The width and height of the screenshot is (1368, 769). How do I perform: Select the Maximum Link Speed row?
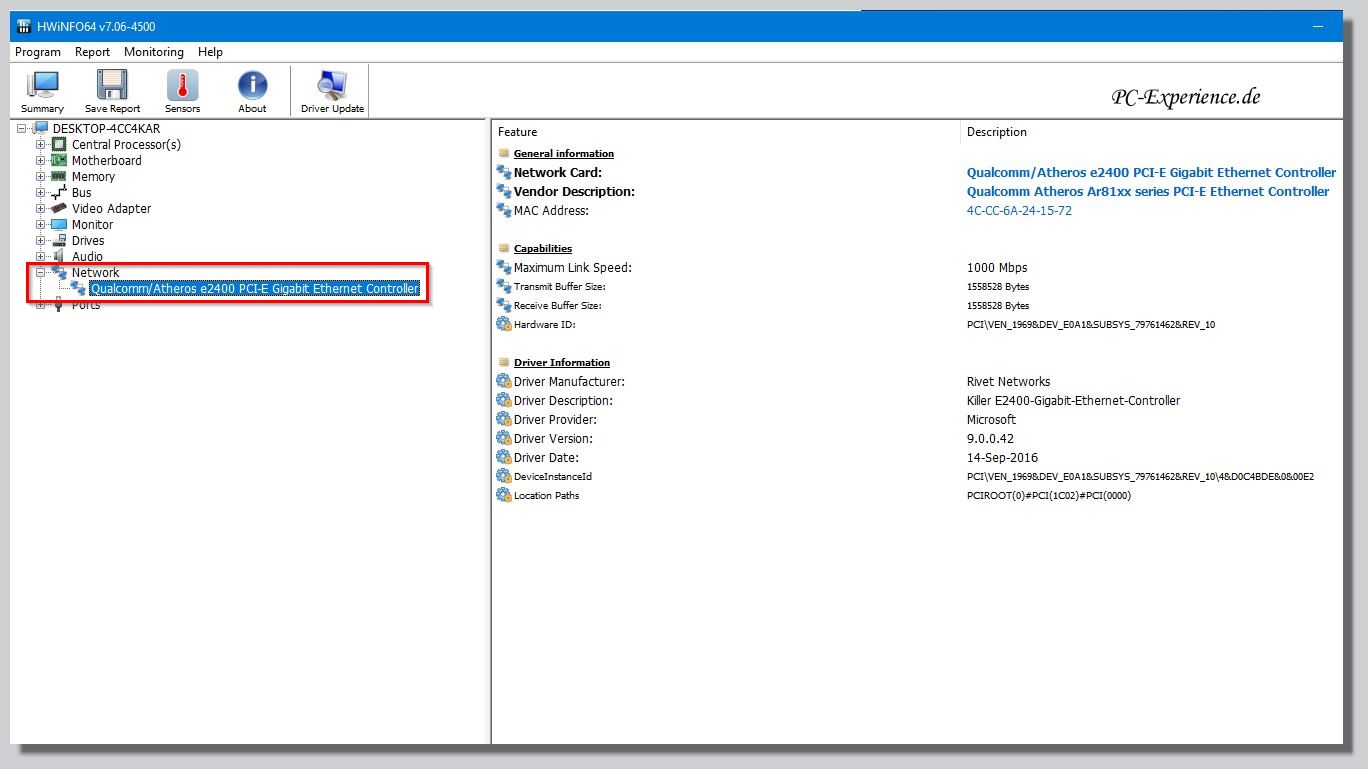(x=918, y=268)
